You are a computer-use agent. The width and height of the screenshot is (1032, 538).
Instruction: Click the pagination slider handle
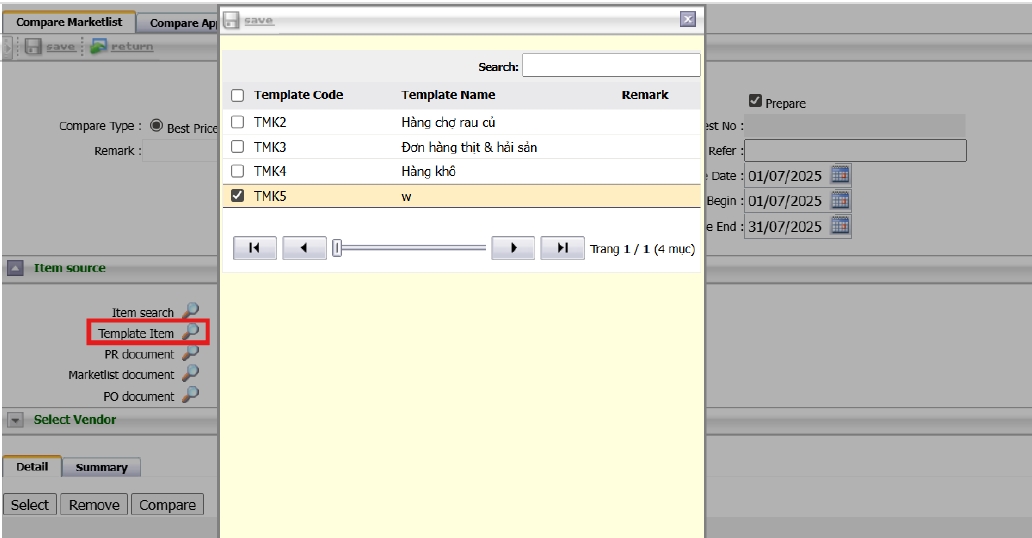pos(338,248)
